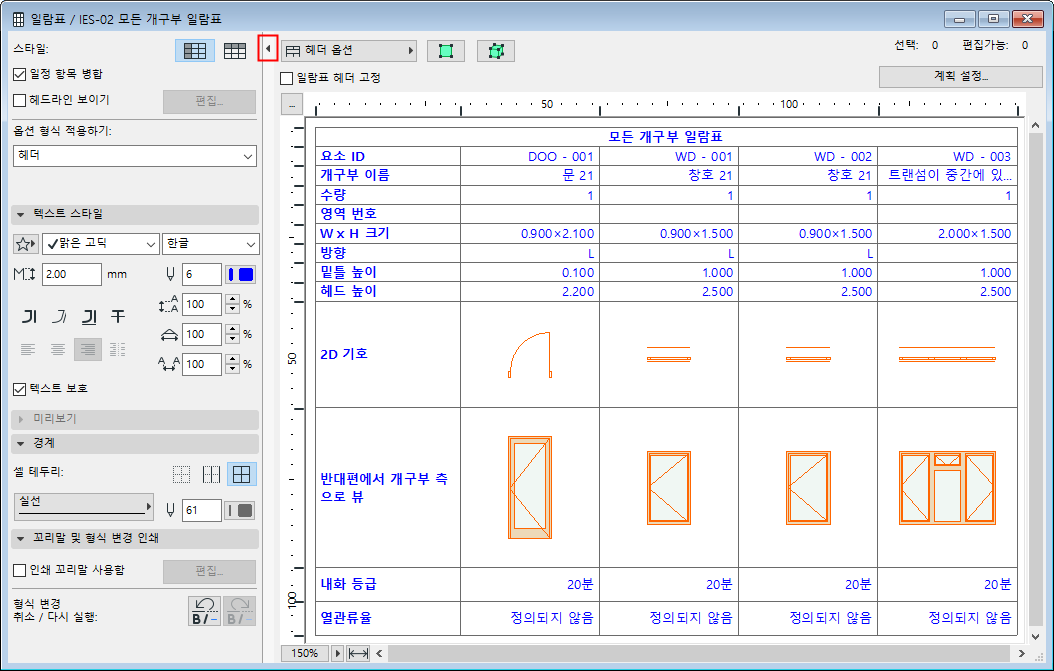This screenshot has height=671, width=1054.
Task: Decrease character spacing percentage stepper
Action: point(233,369)
